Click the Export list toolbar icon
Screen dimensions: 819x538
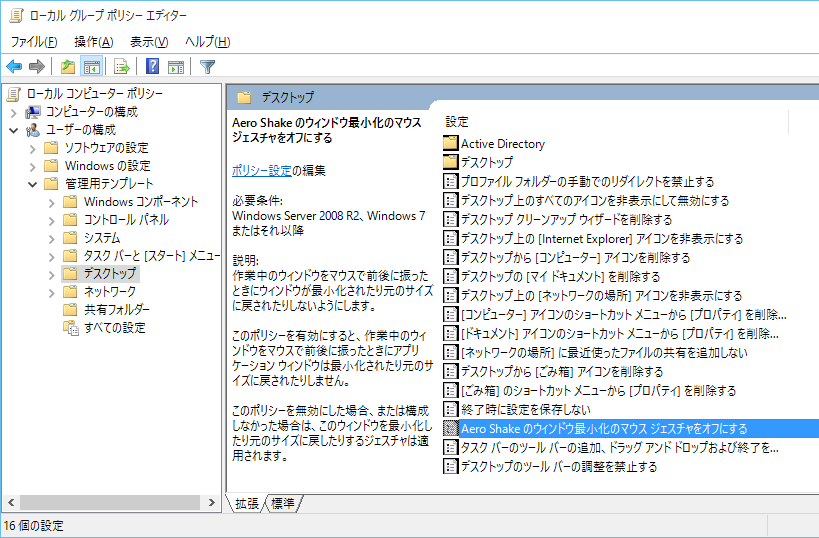(122, 67)
